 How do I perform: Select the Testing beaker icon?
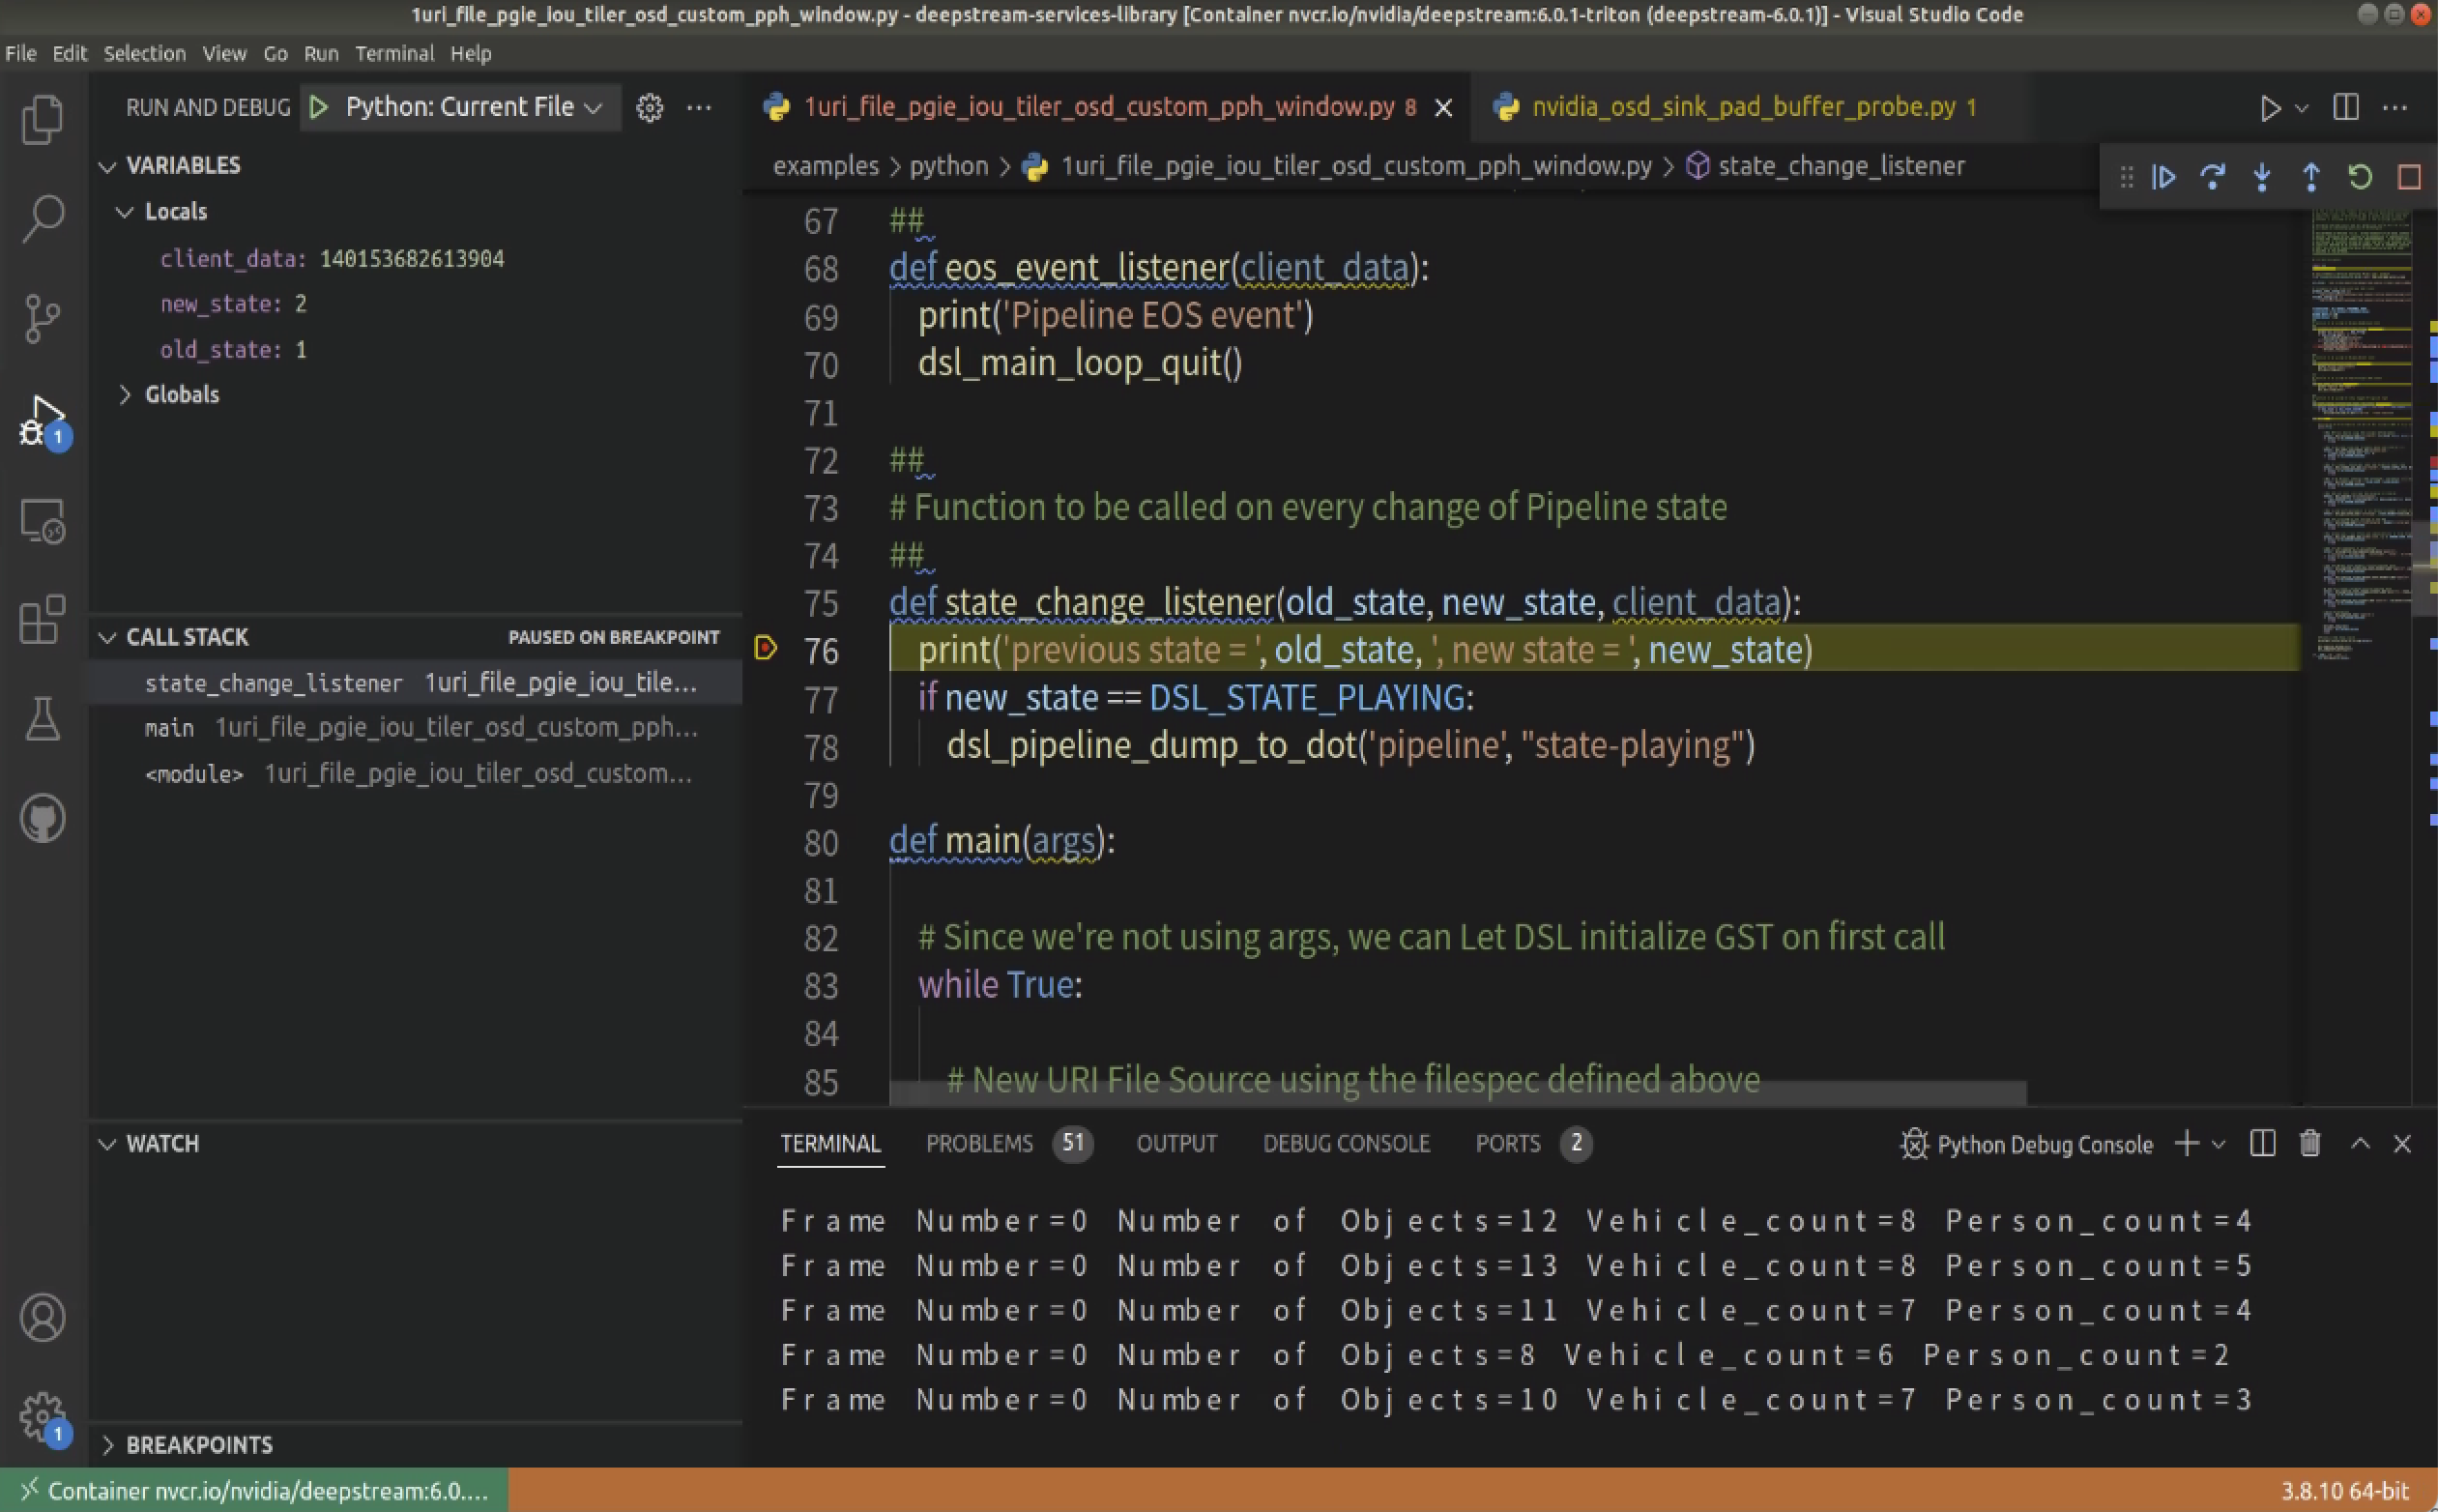[42, 720]
